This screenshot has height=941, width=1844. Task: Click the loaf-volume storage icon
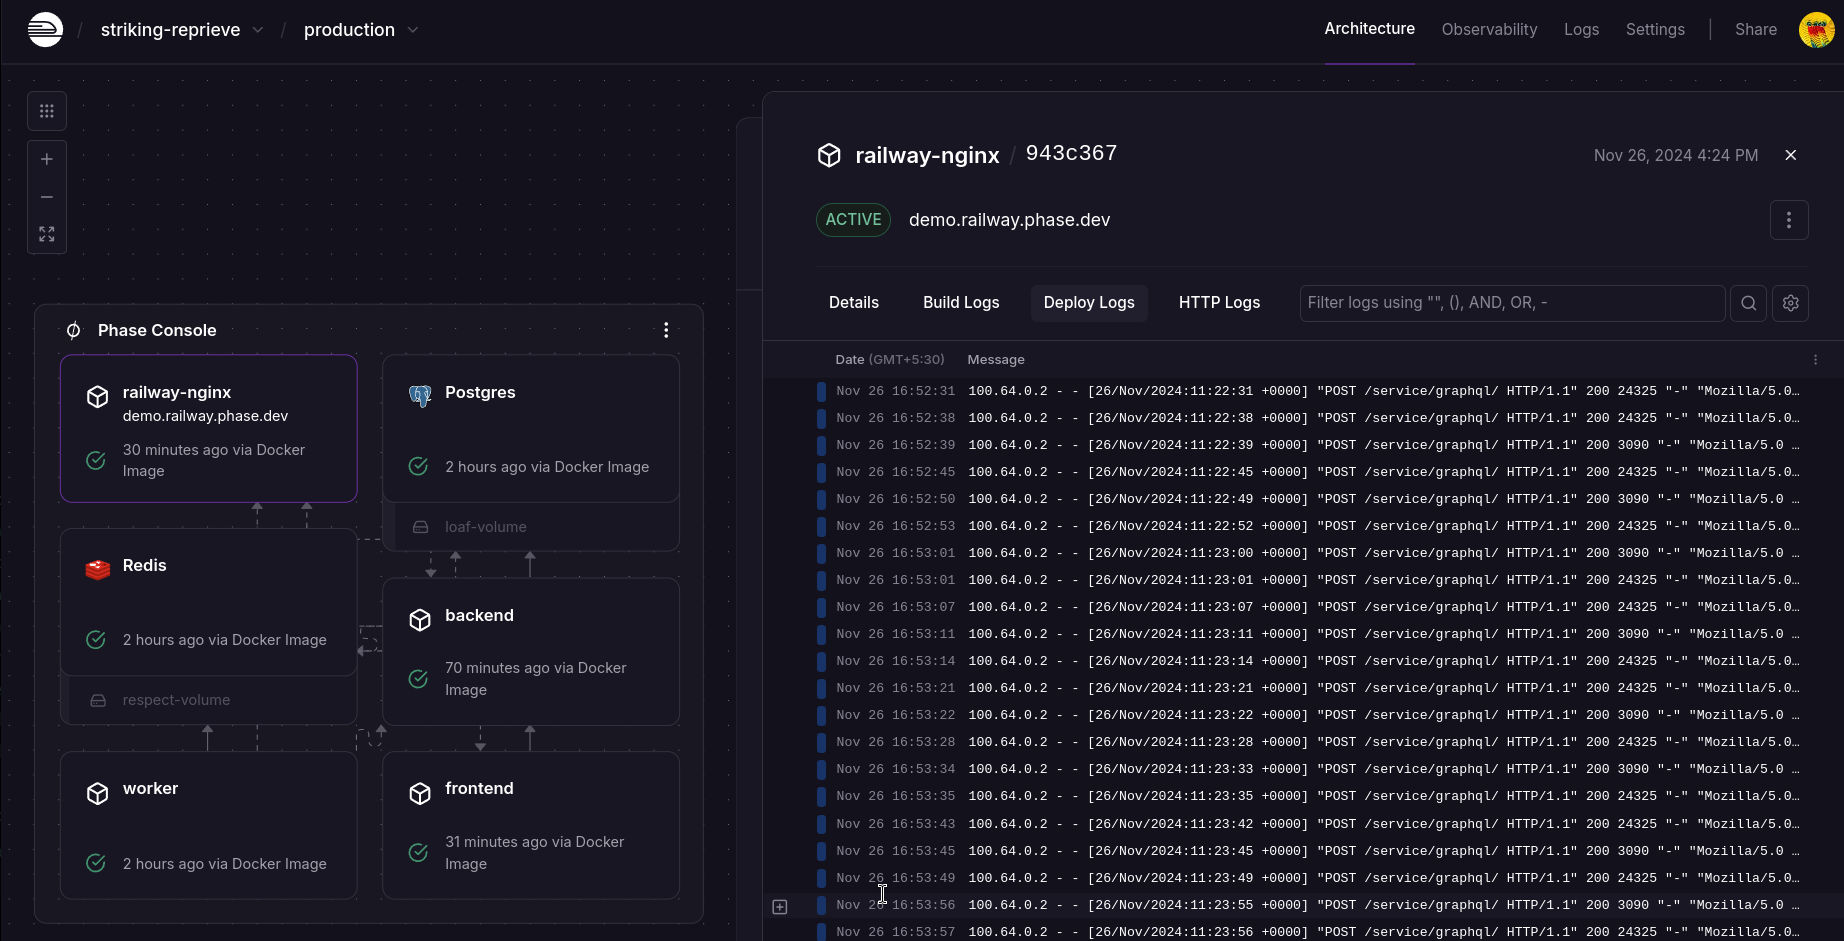pos(419,526)
